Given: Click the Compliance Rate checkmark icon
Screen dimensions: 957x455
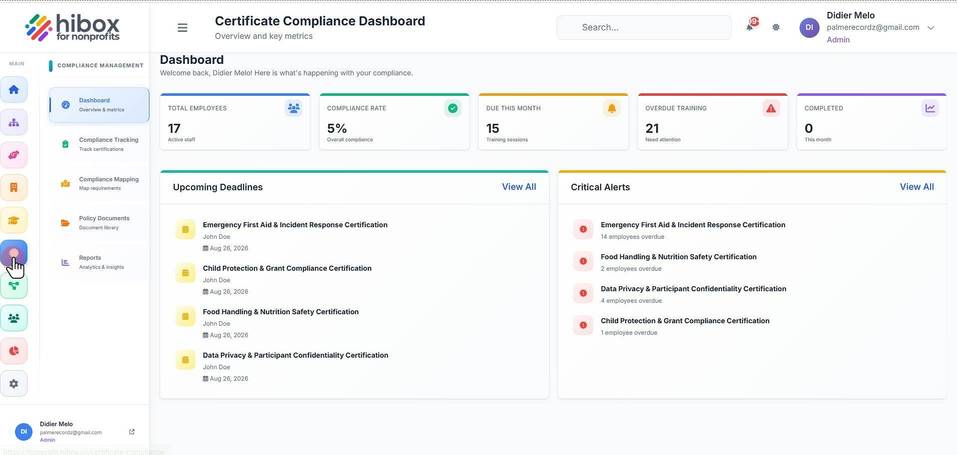Looking at the screenshot, I should pos(452,108).
